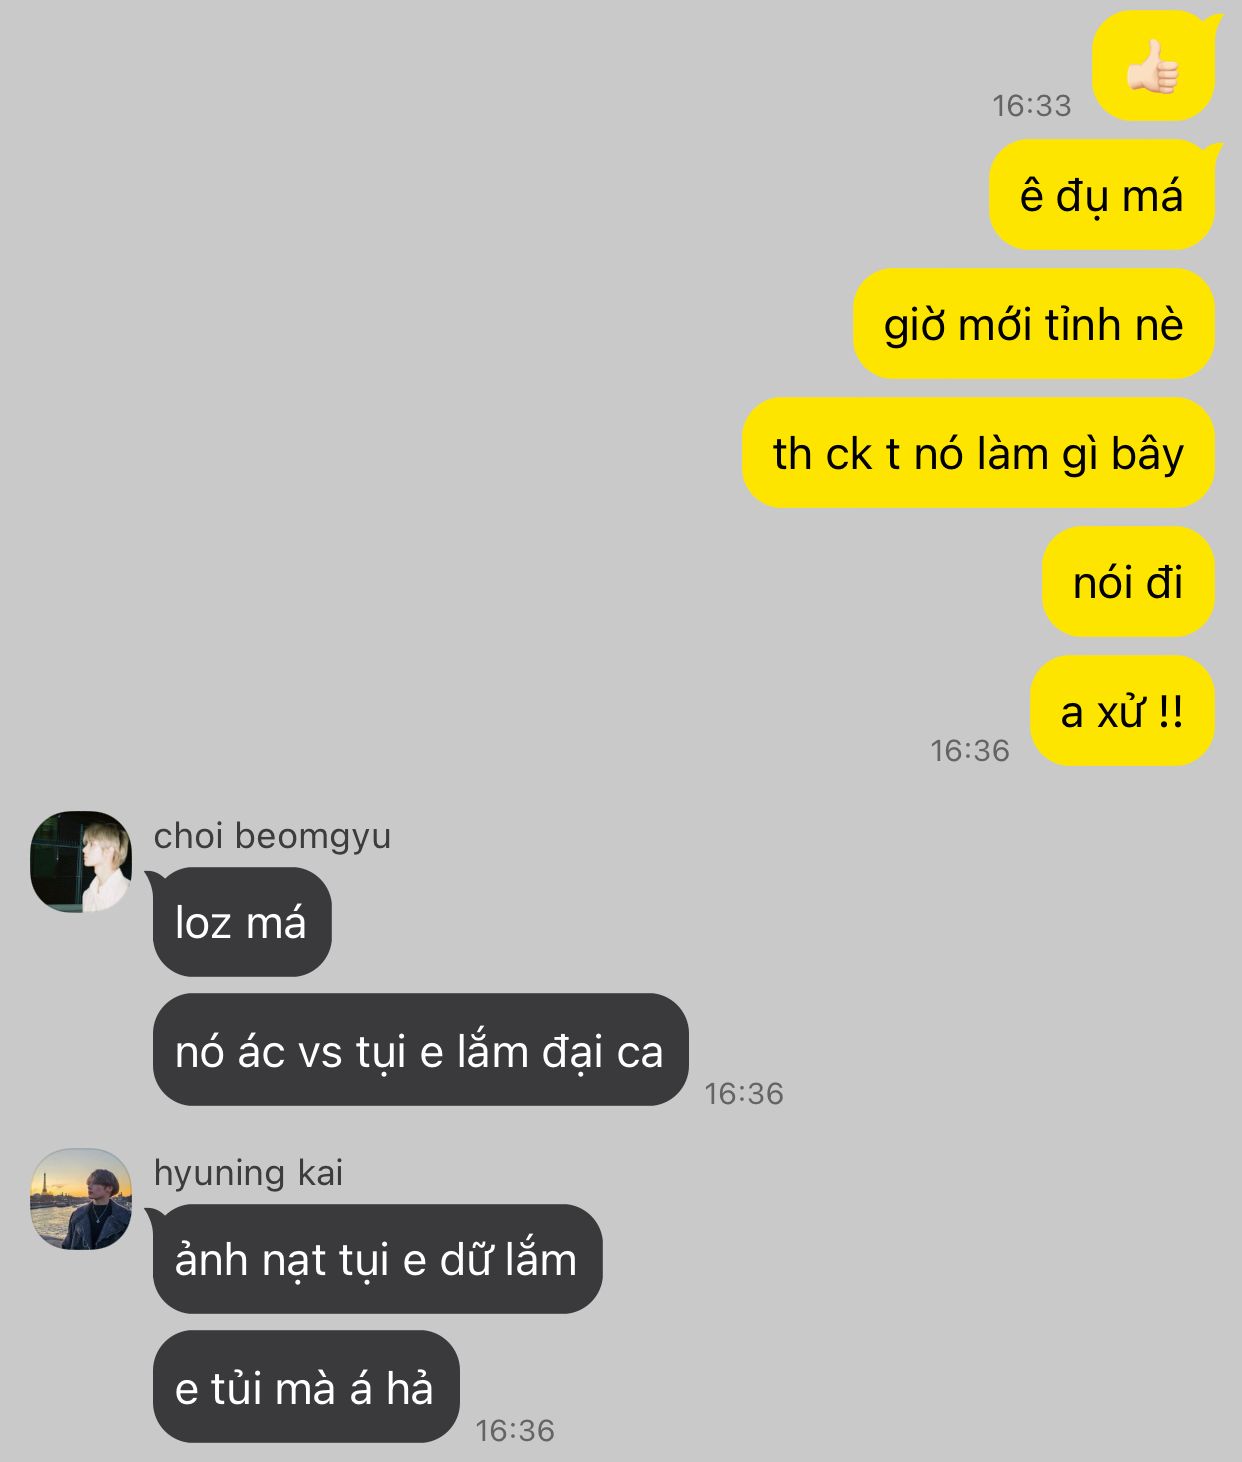
Task: Select 'nó ác vs tụi e lắm đại ca' message
Action: point(420,1050)
